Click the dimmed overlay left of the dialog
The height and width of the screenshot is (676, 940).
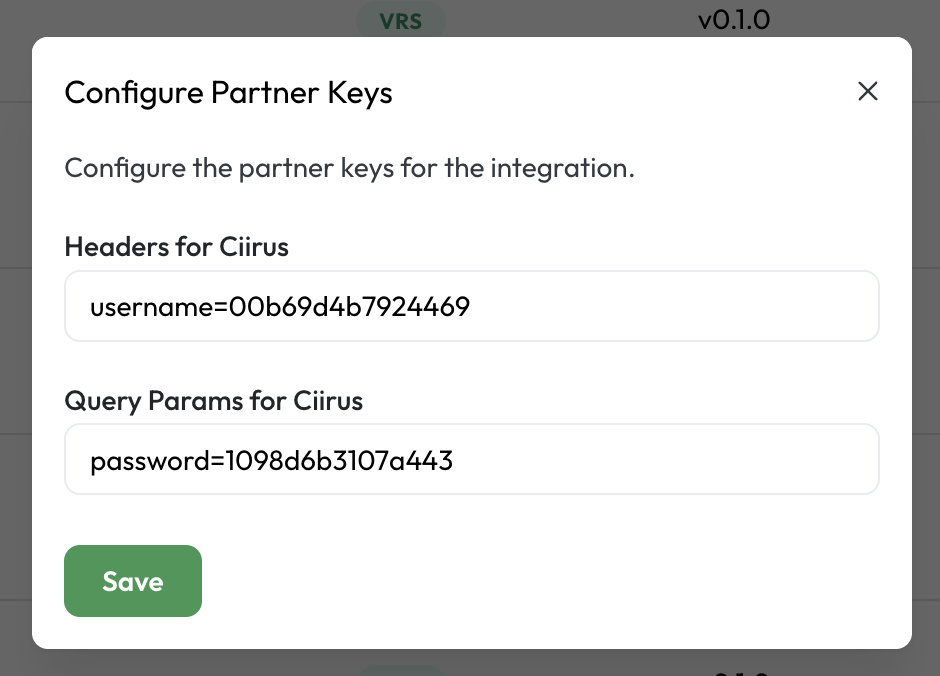[16, 350]
